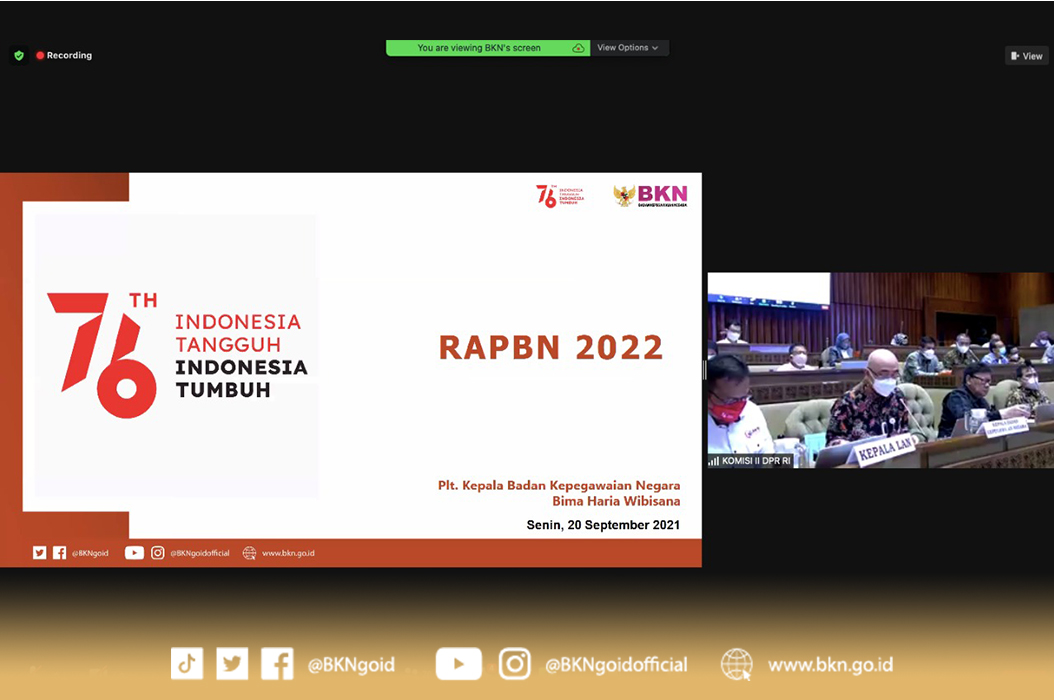This screenshot has width=1054, height=700.
Task: Click the RAPBN 2022 title on the shared slide
Action: click(551, 347)
